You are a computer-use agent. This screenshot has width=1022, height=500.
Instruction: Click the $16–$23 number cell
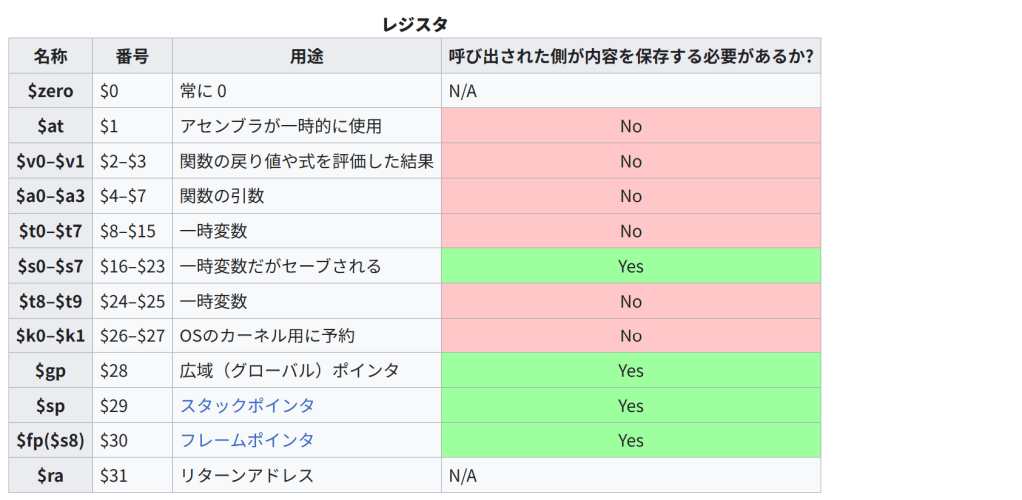point(132,266)
